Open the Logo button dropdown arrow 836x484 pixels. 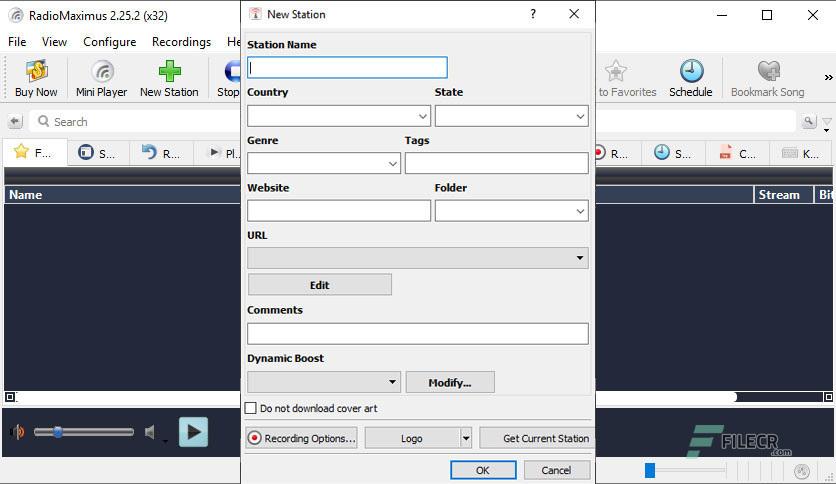click(465, 438)
